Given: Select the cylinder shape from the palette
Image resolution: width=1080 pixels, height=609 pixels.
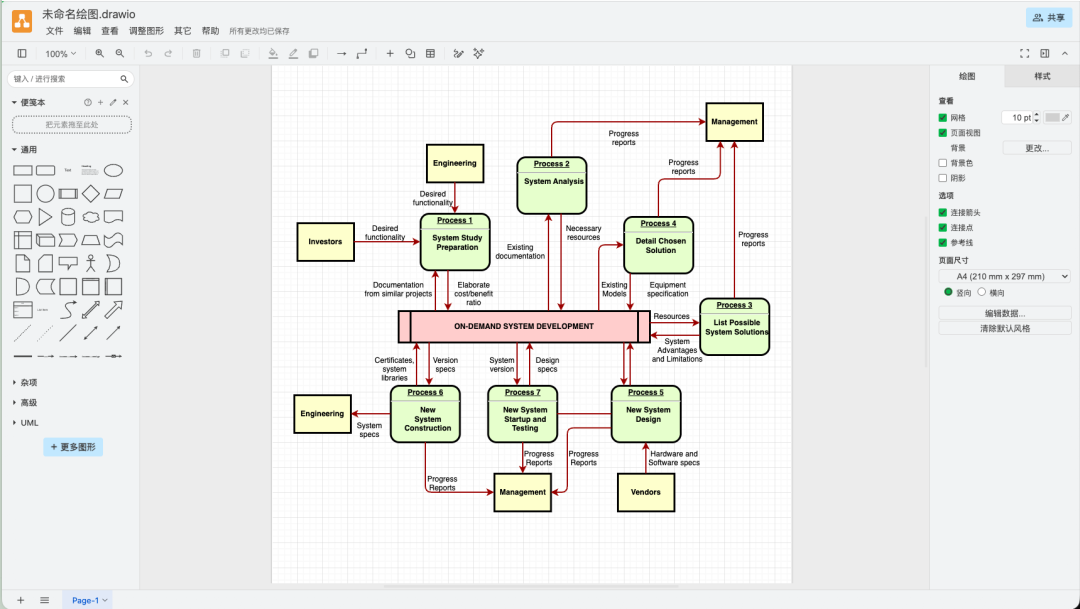Looking at the screenshot, I should pyautogui.click(x=68, y=217).
